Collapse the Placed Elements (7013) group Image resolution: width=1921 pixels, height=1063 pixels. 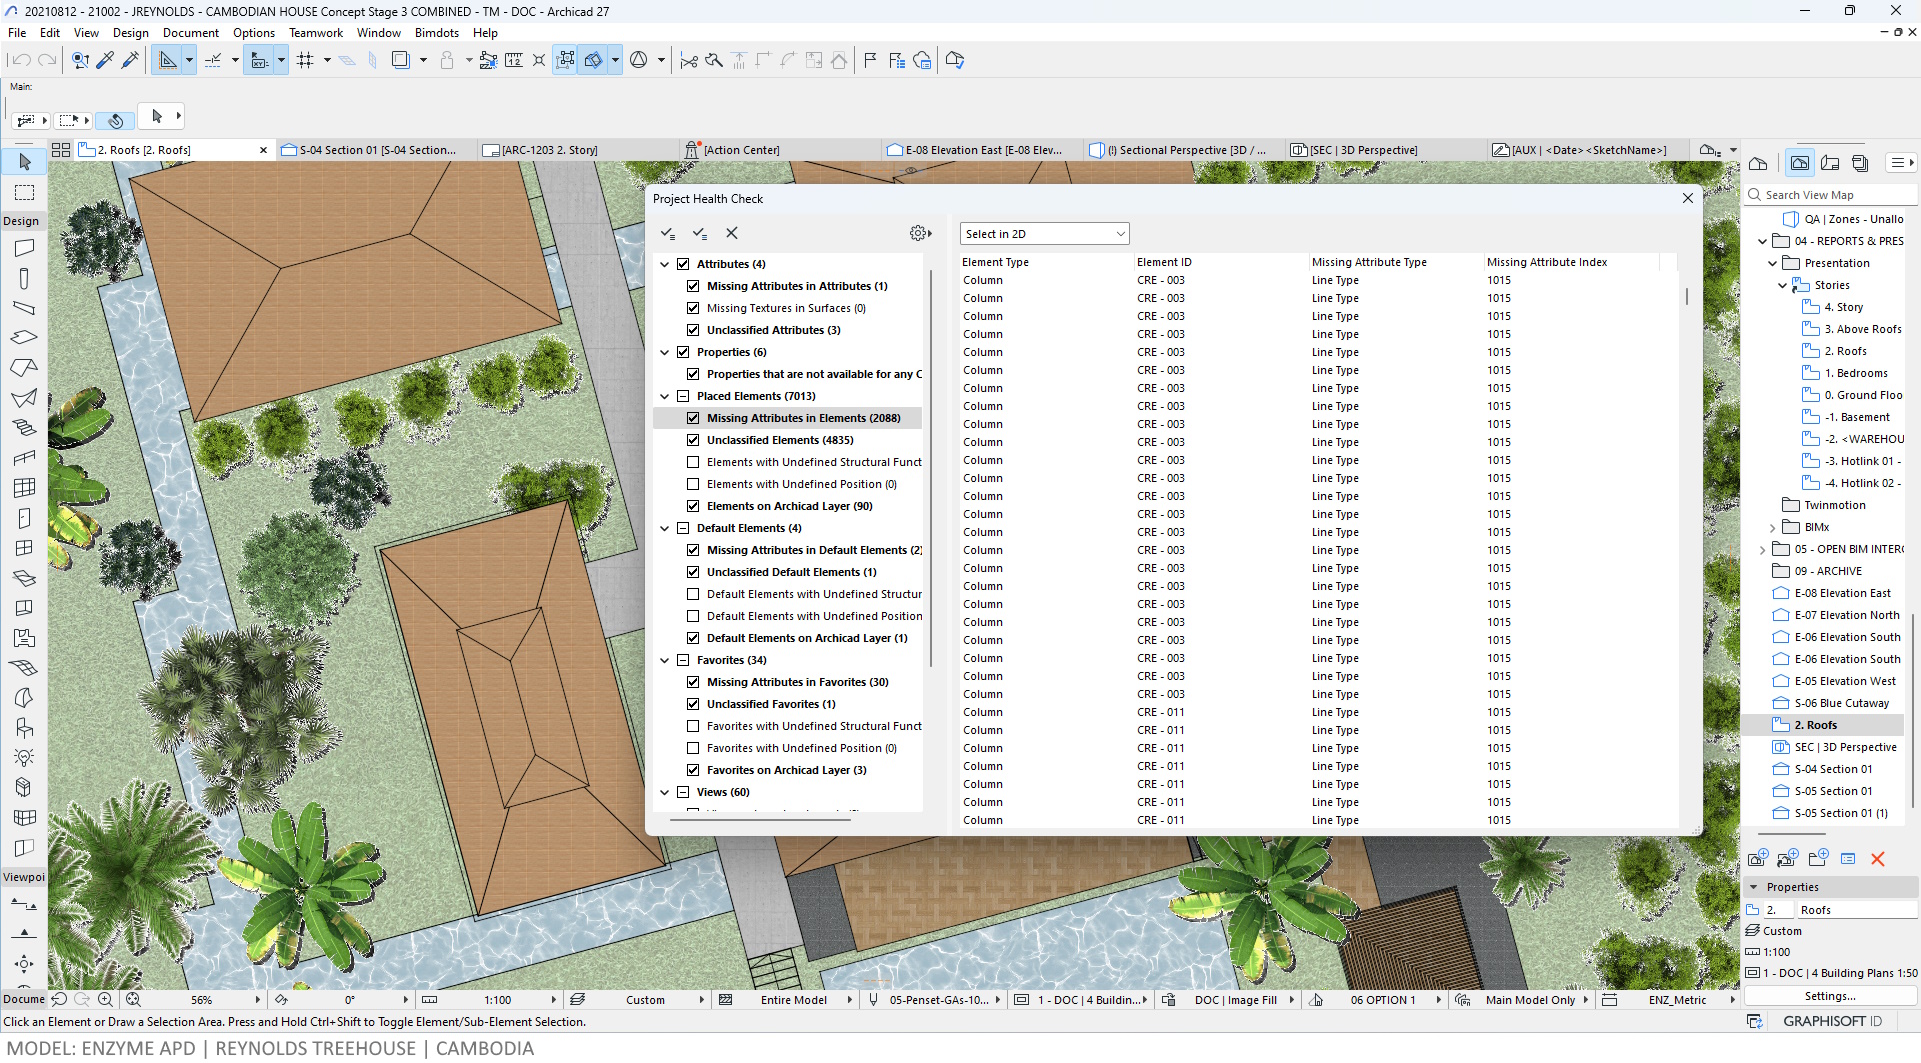point(665,396)
